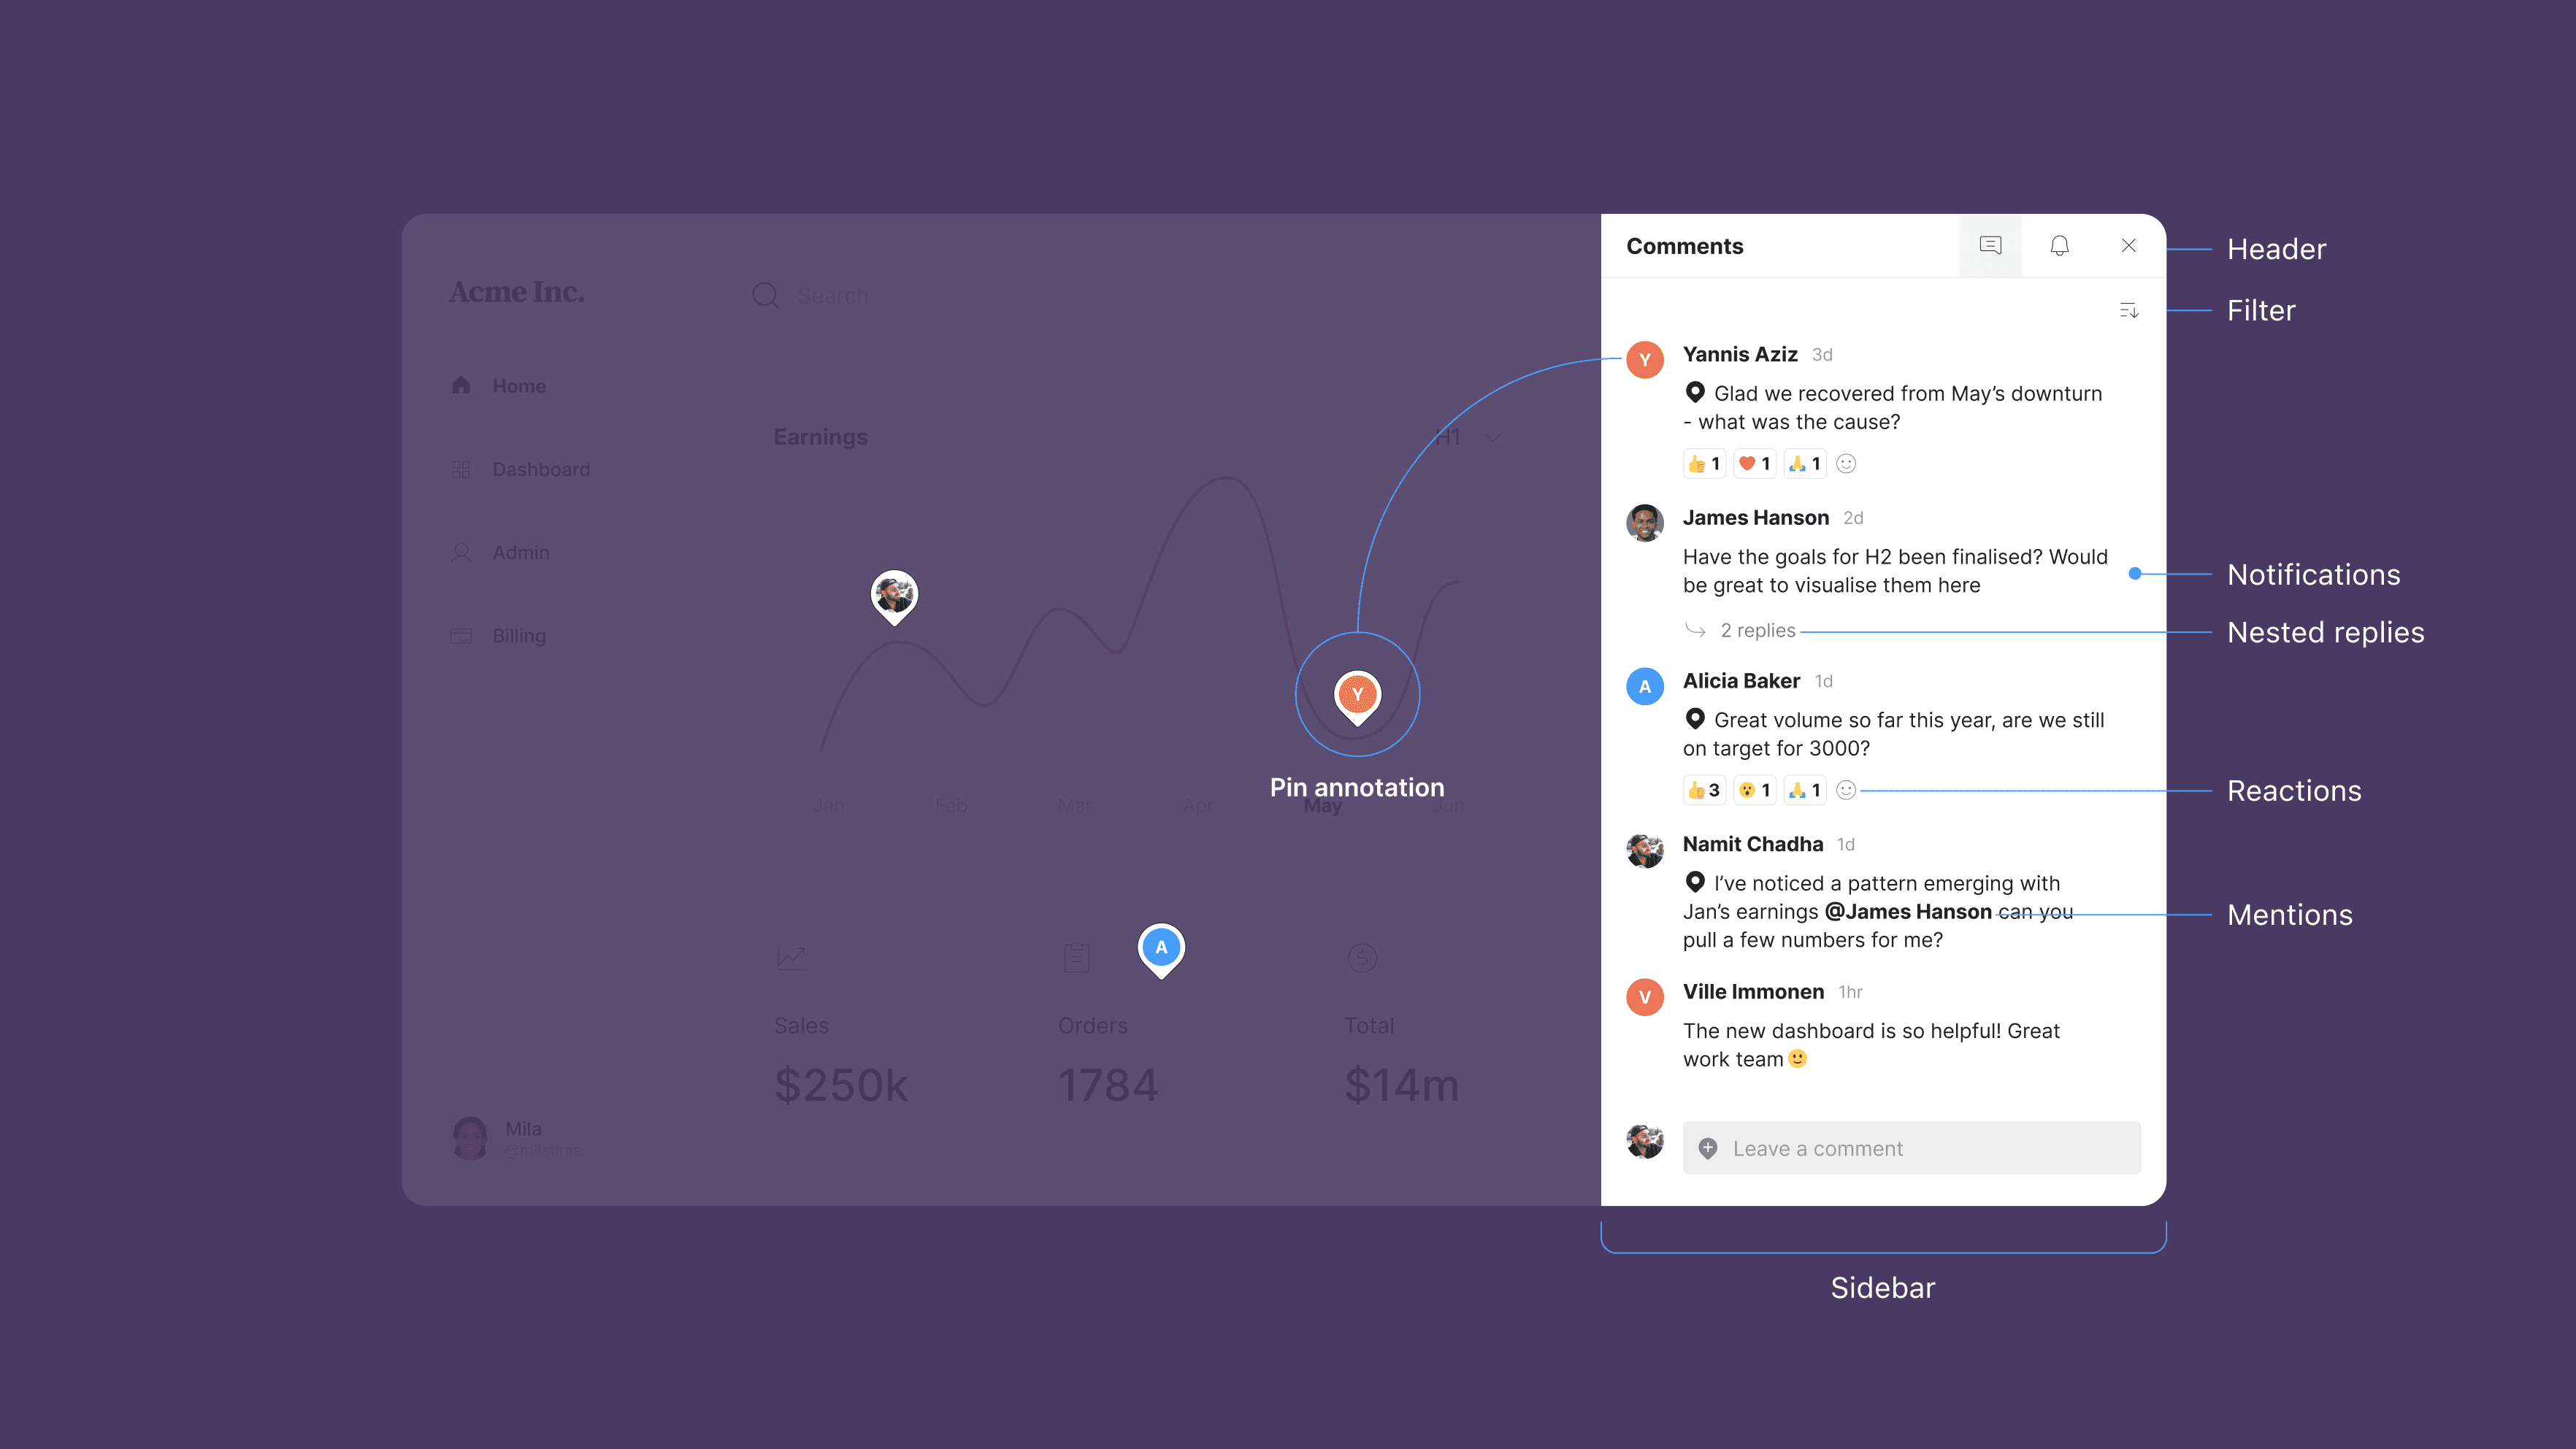Click the search icon in top bar
The width and height of the screenshot is (2576, 1449).
(764, 293)
